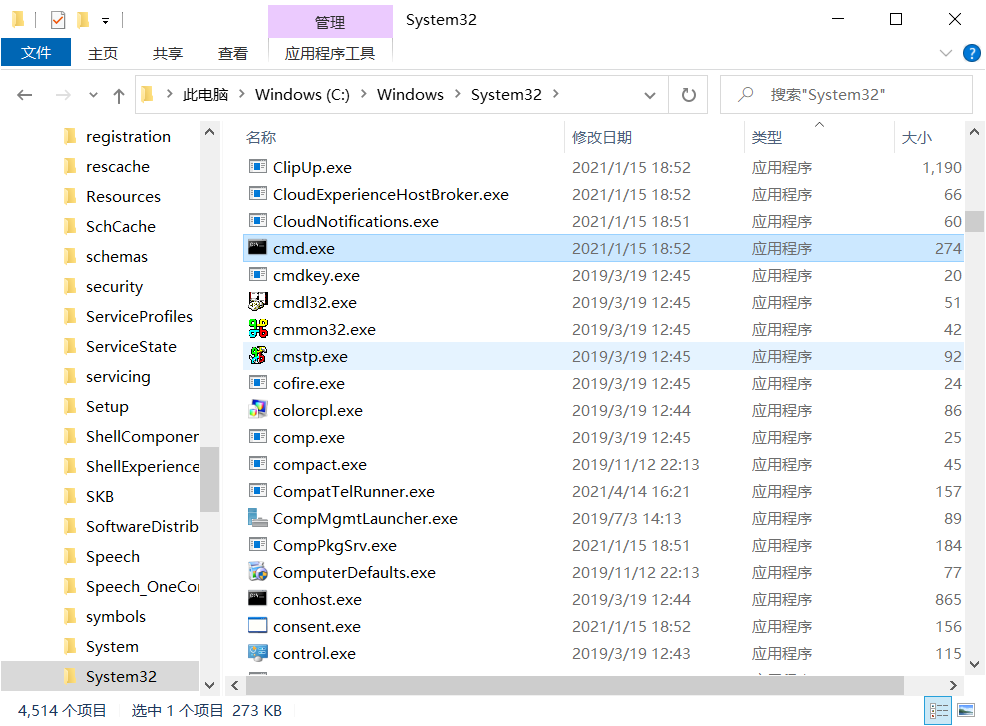
Task: Open the quick access toolbar customize dropdown
Action: pyautogui.click(x=106, y=21)
